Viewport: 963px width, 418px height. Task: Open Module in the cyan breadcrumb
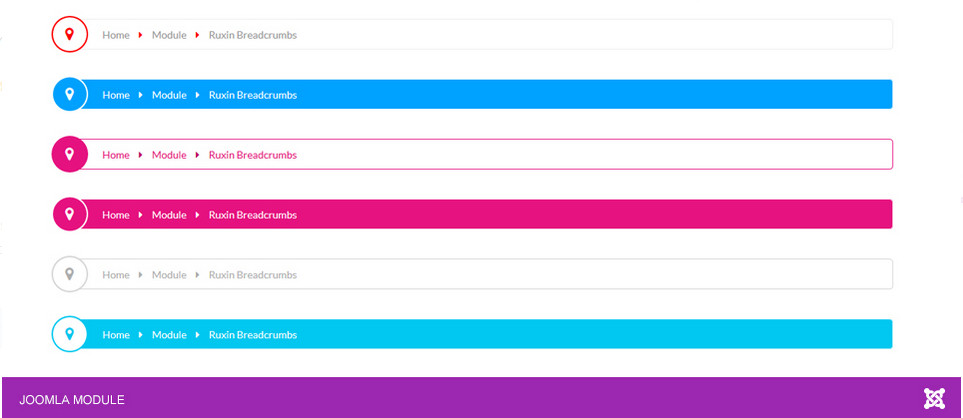(169, 335)
